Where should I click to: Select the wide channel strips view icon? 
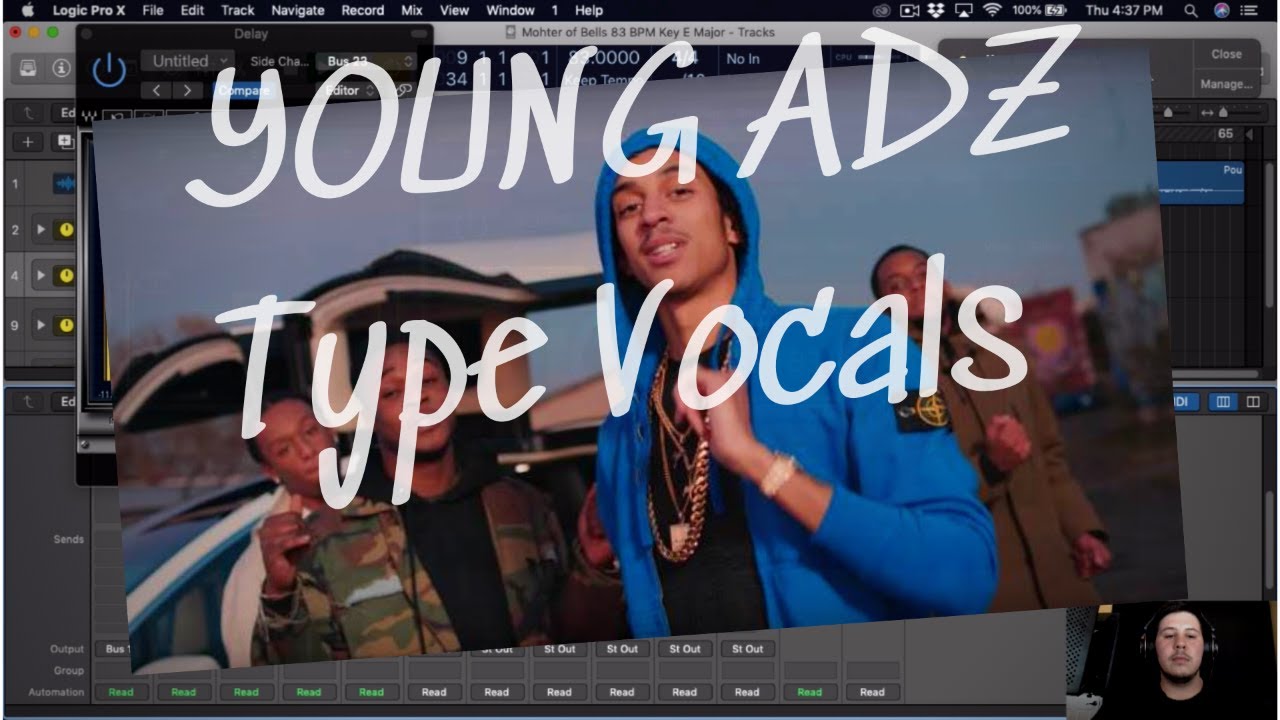tap(1252, 402)
